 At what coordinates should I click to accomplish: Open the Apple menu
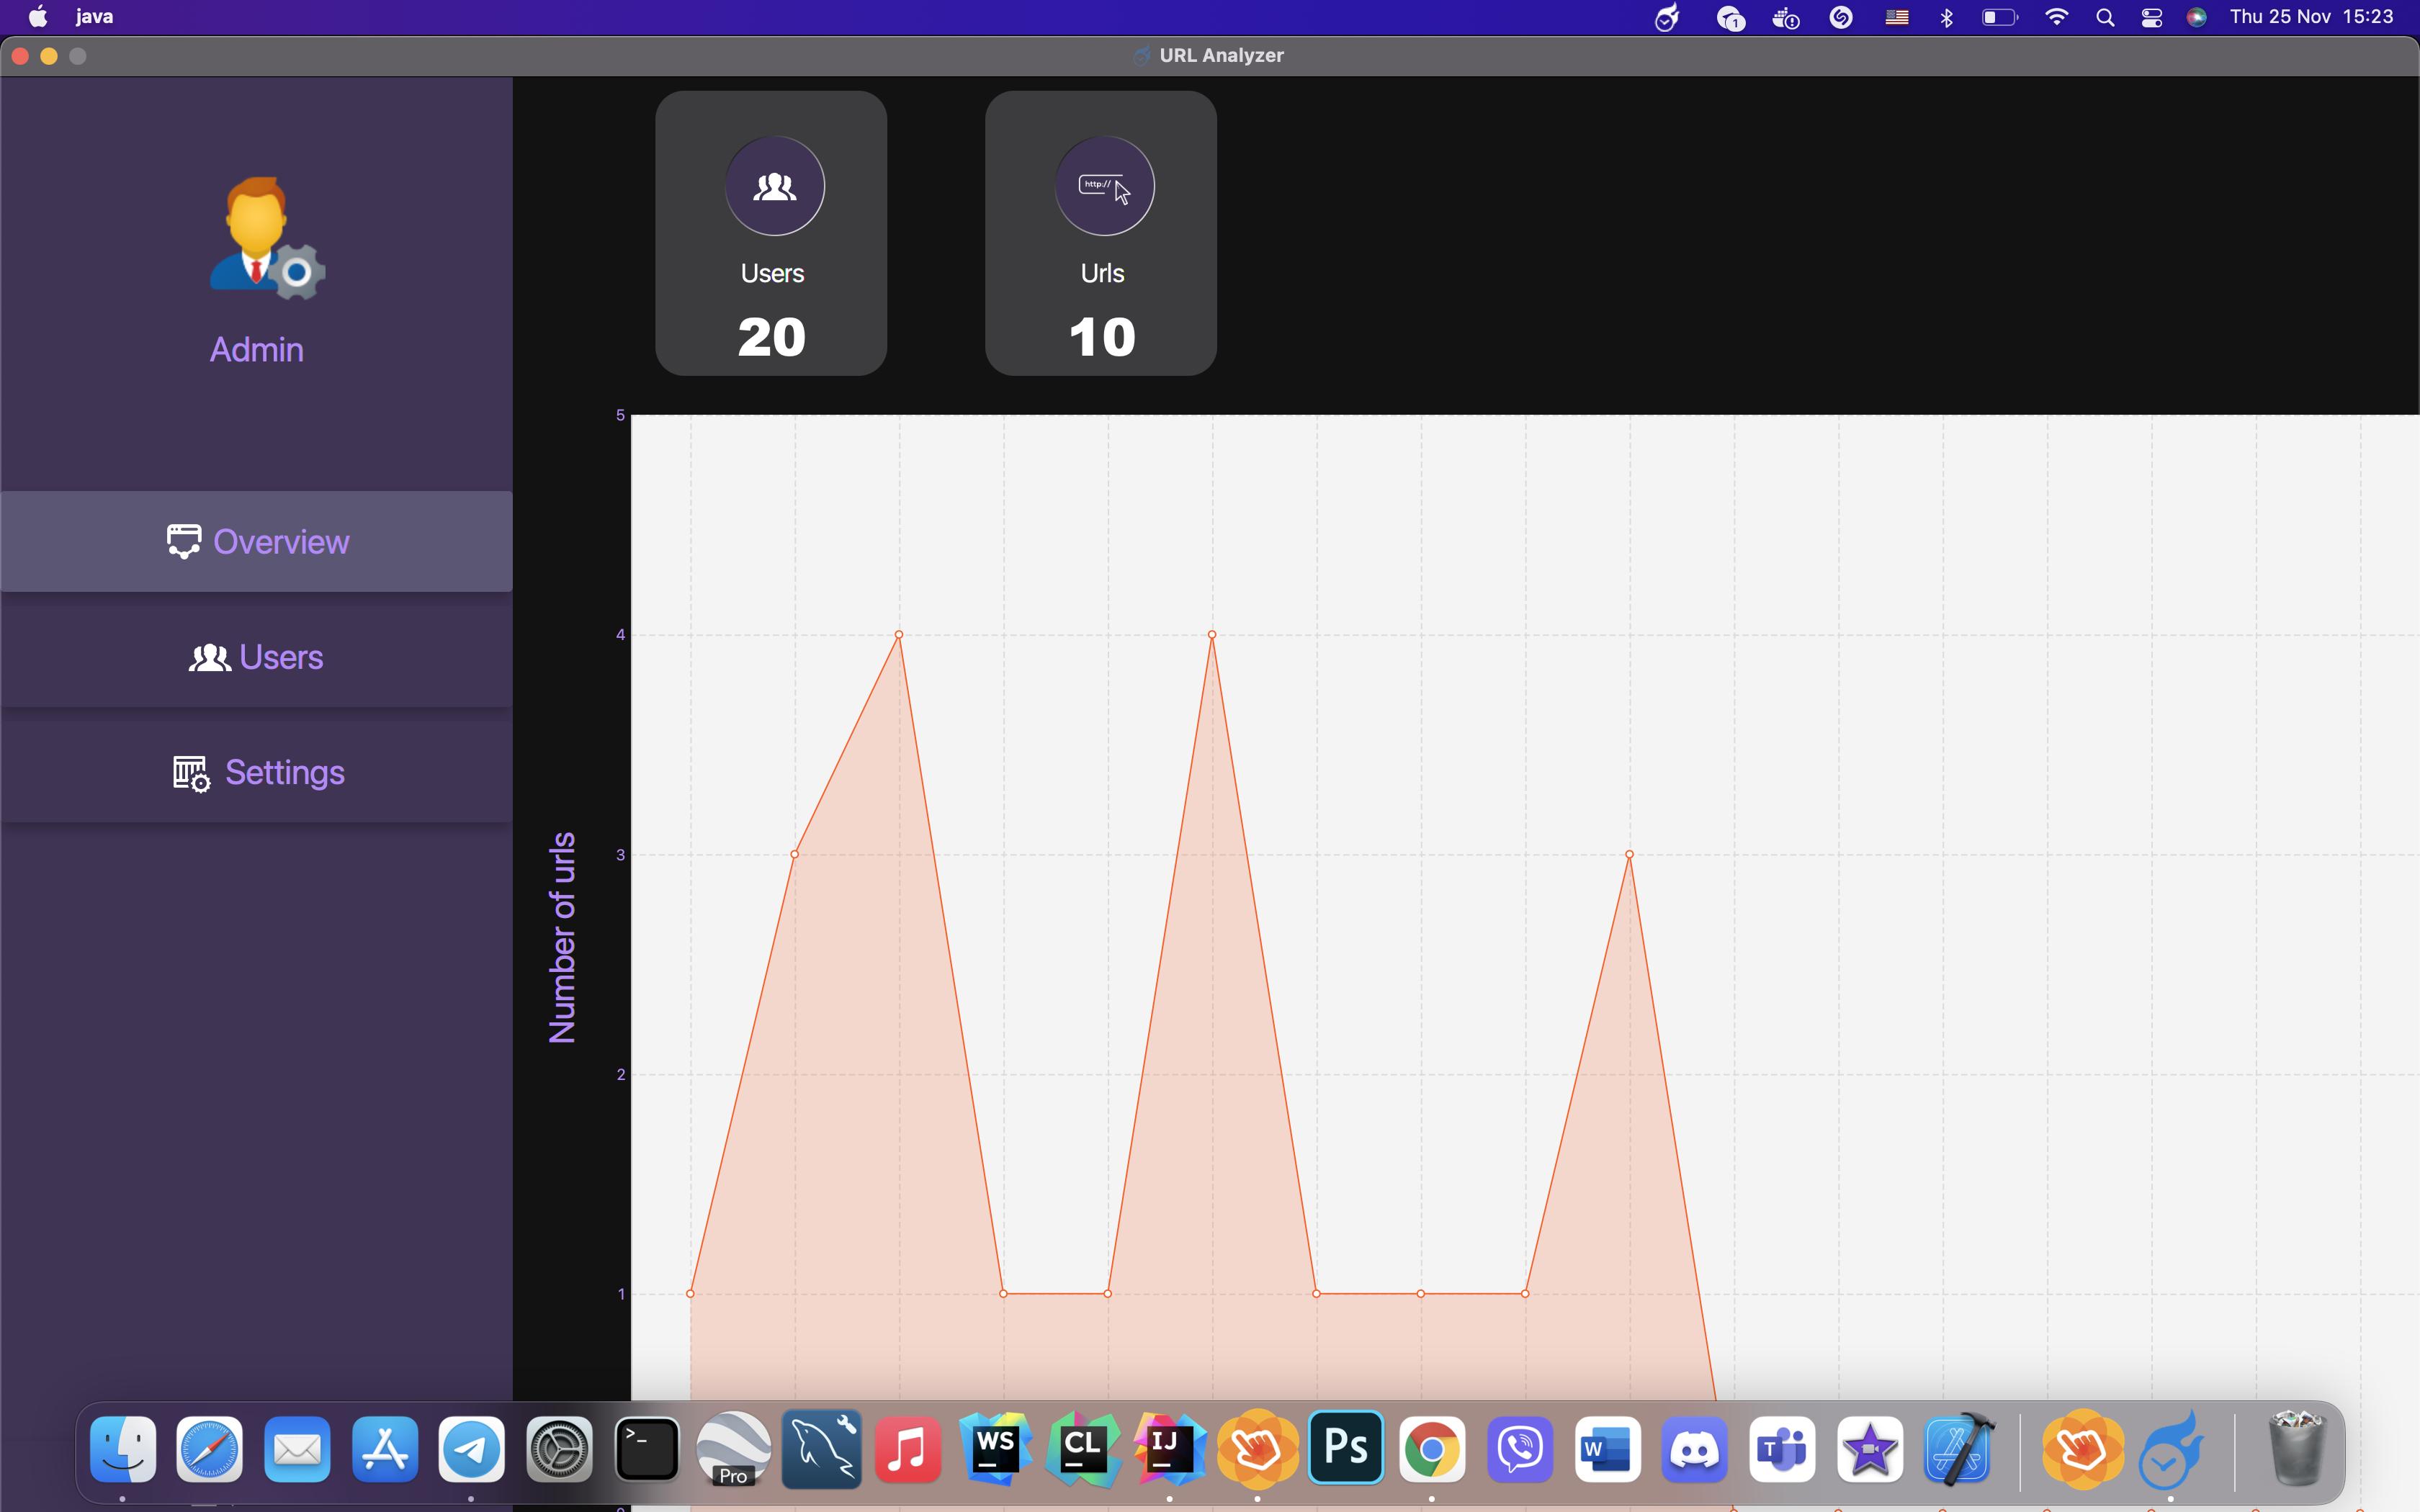coord(38,17)
